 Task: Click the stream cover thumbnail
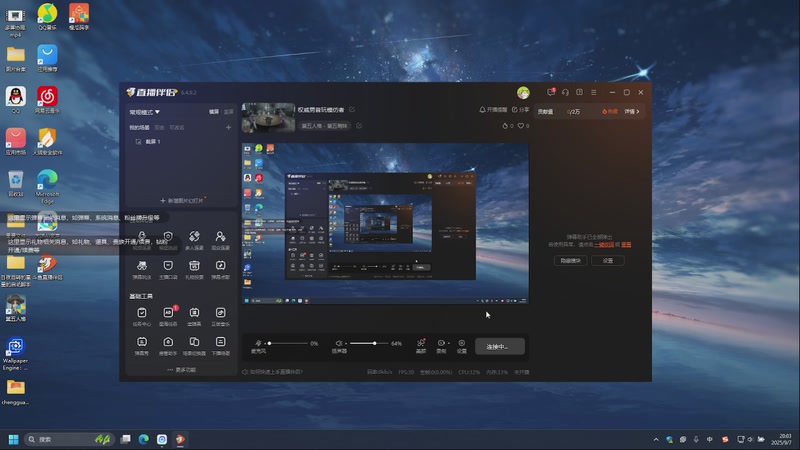pos(268,117)
